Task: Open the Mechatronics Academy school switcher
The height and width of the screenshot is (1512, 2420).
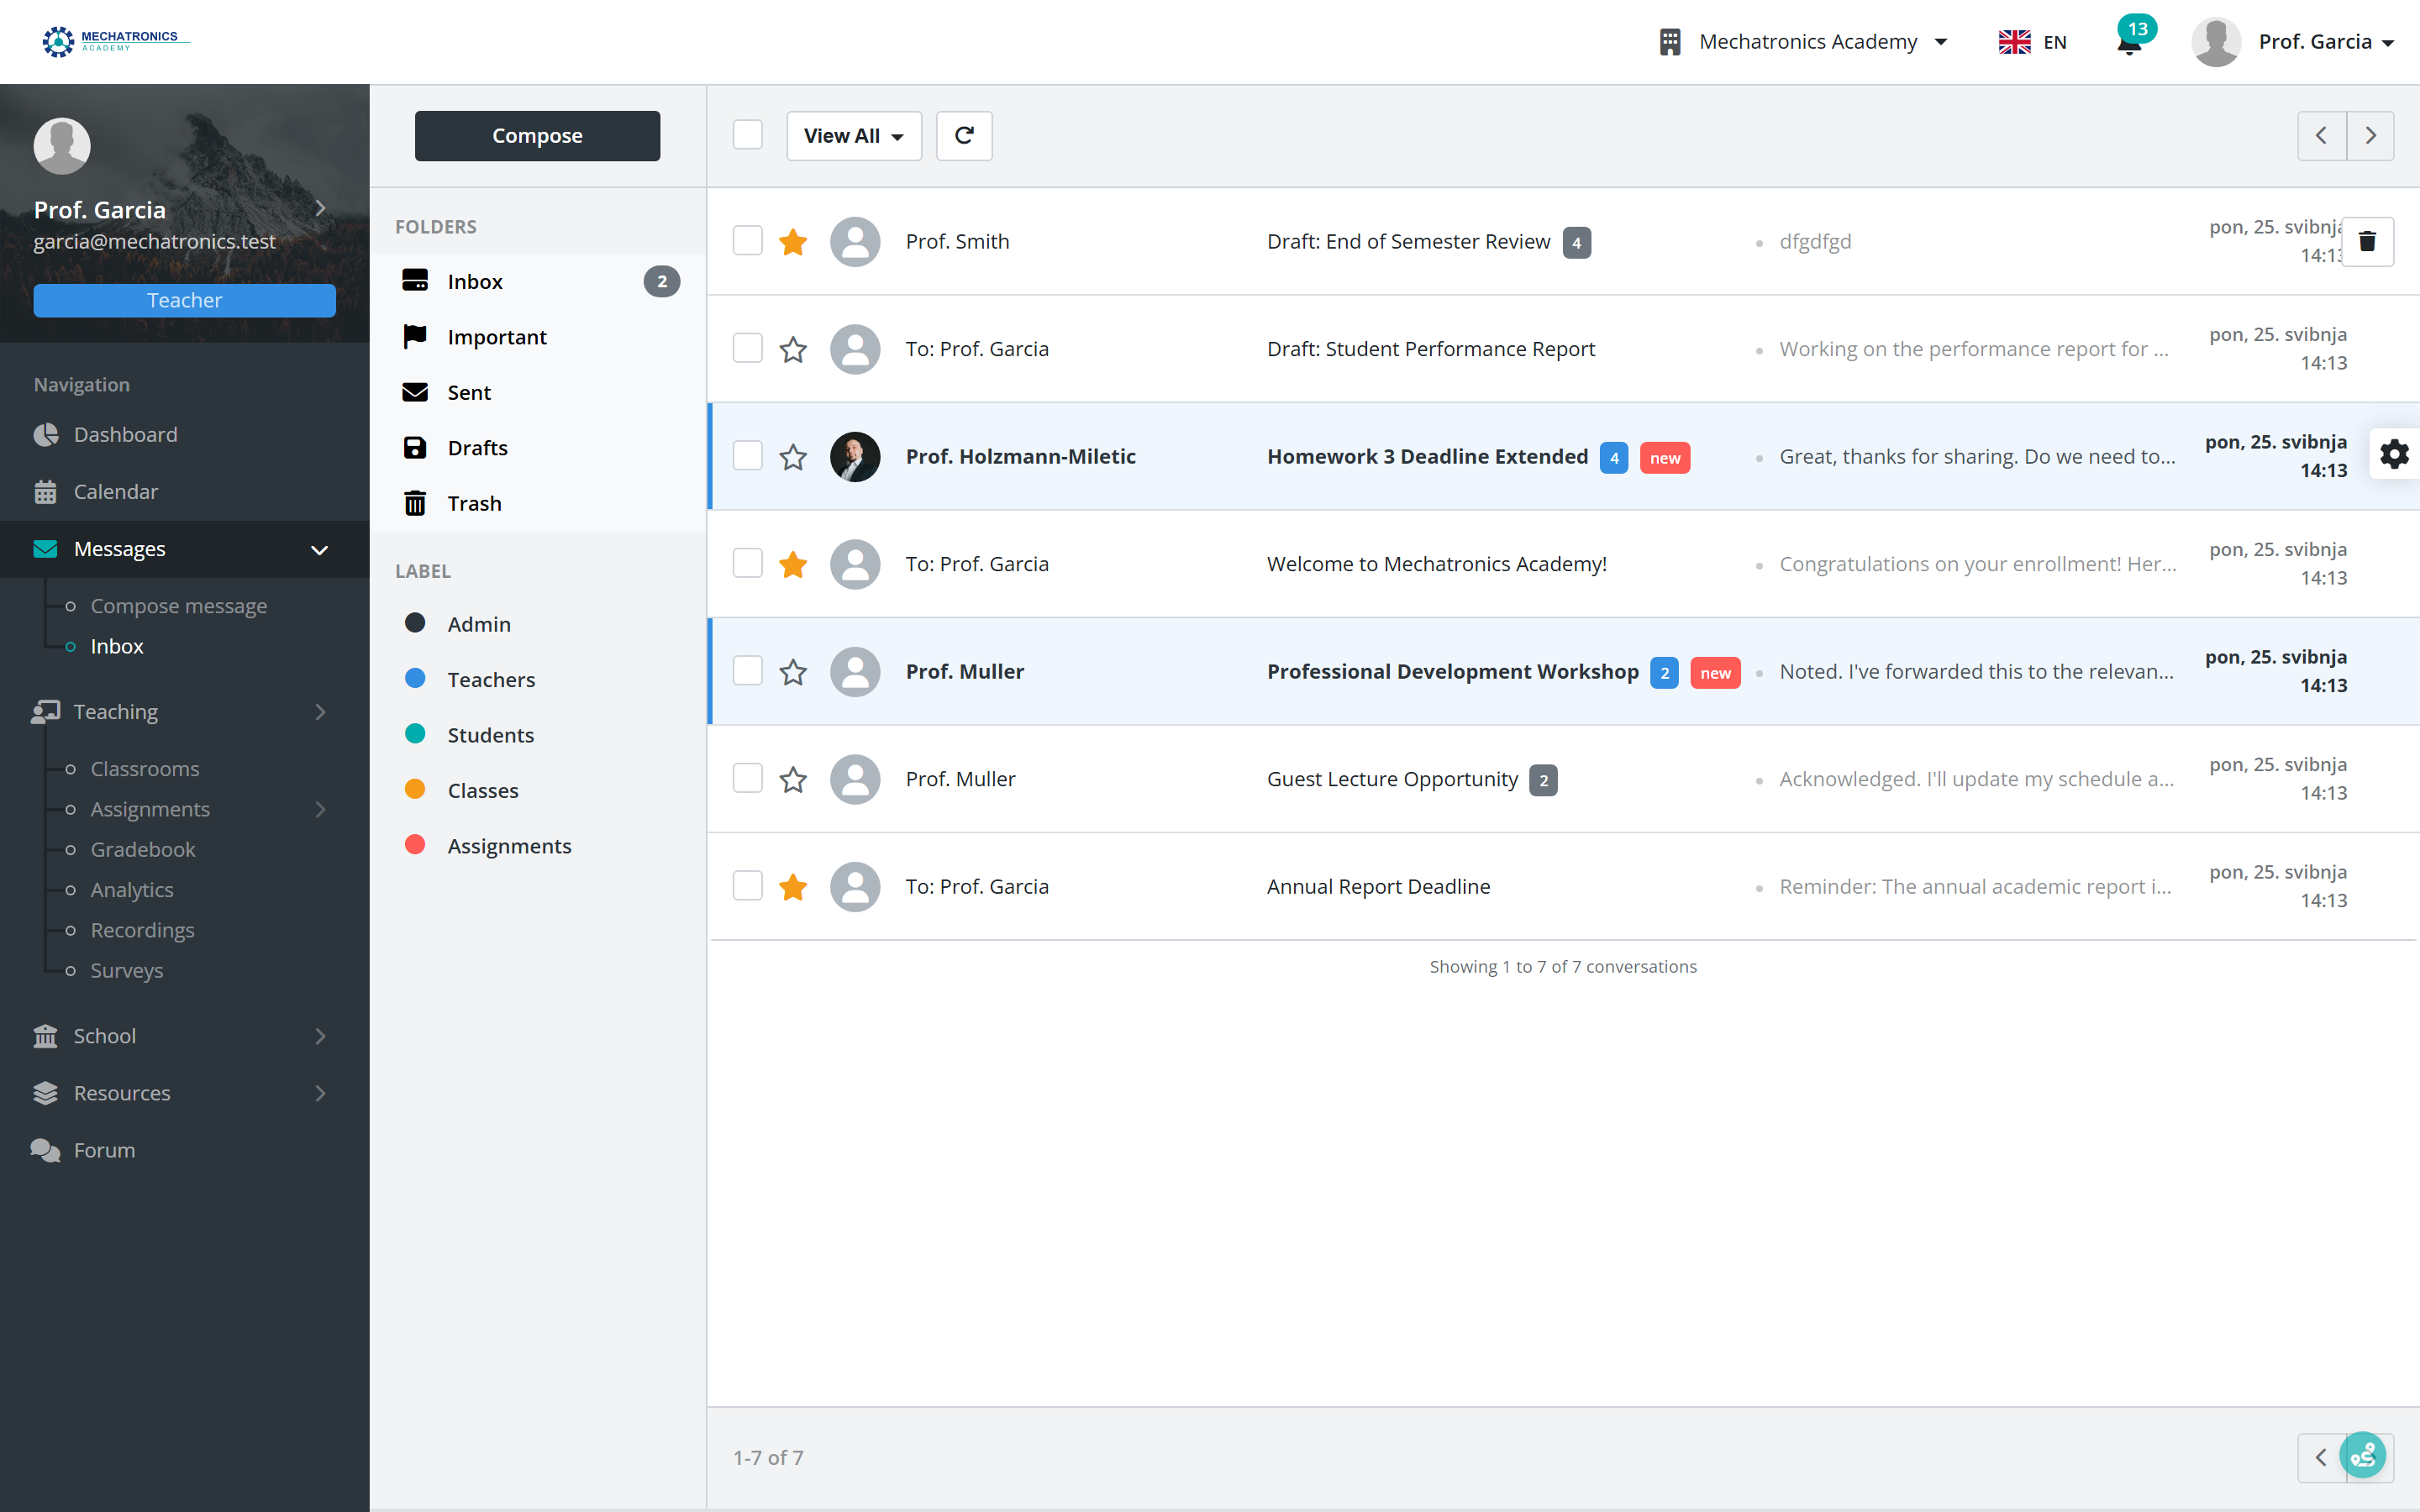Action: point(1803,42)
